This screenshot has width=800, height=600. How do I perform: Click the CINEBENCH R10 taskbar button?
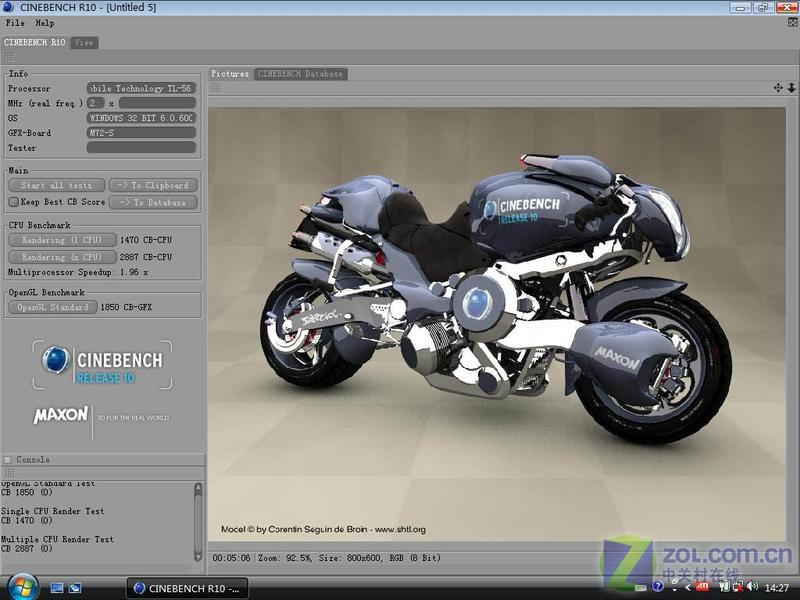click(187, 588)
